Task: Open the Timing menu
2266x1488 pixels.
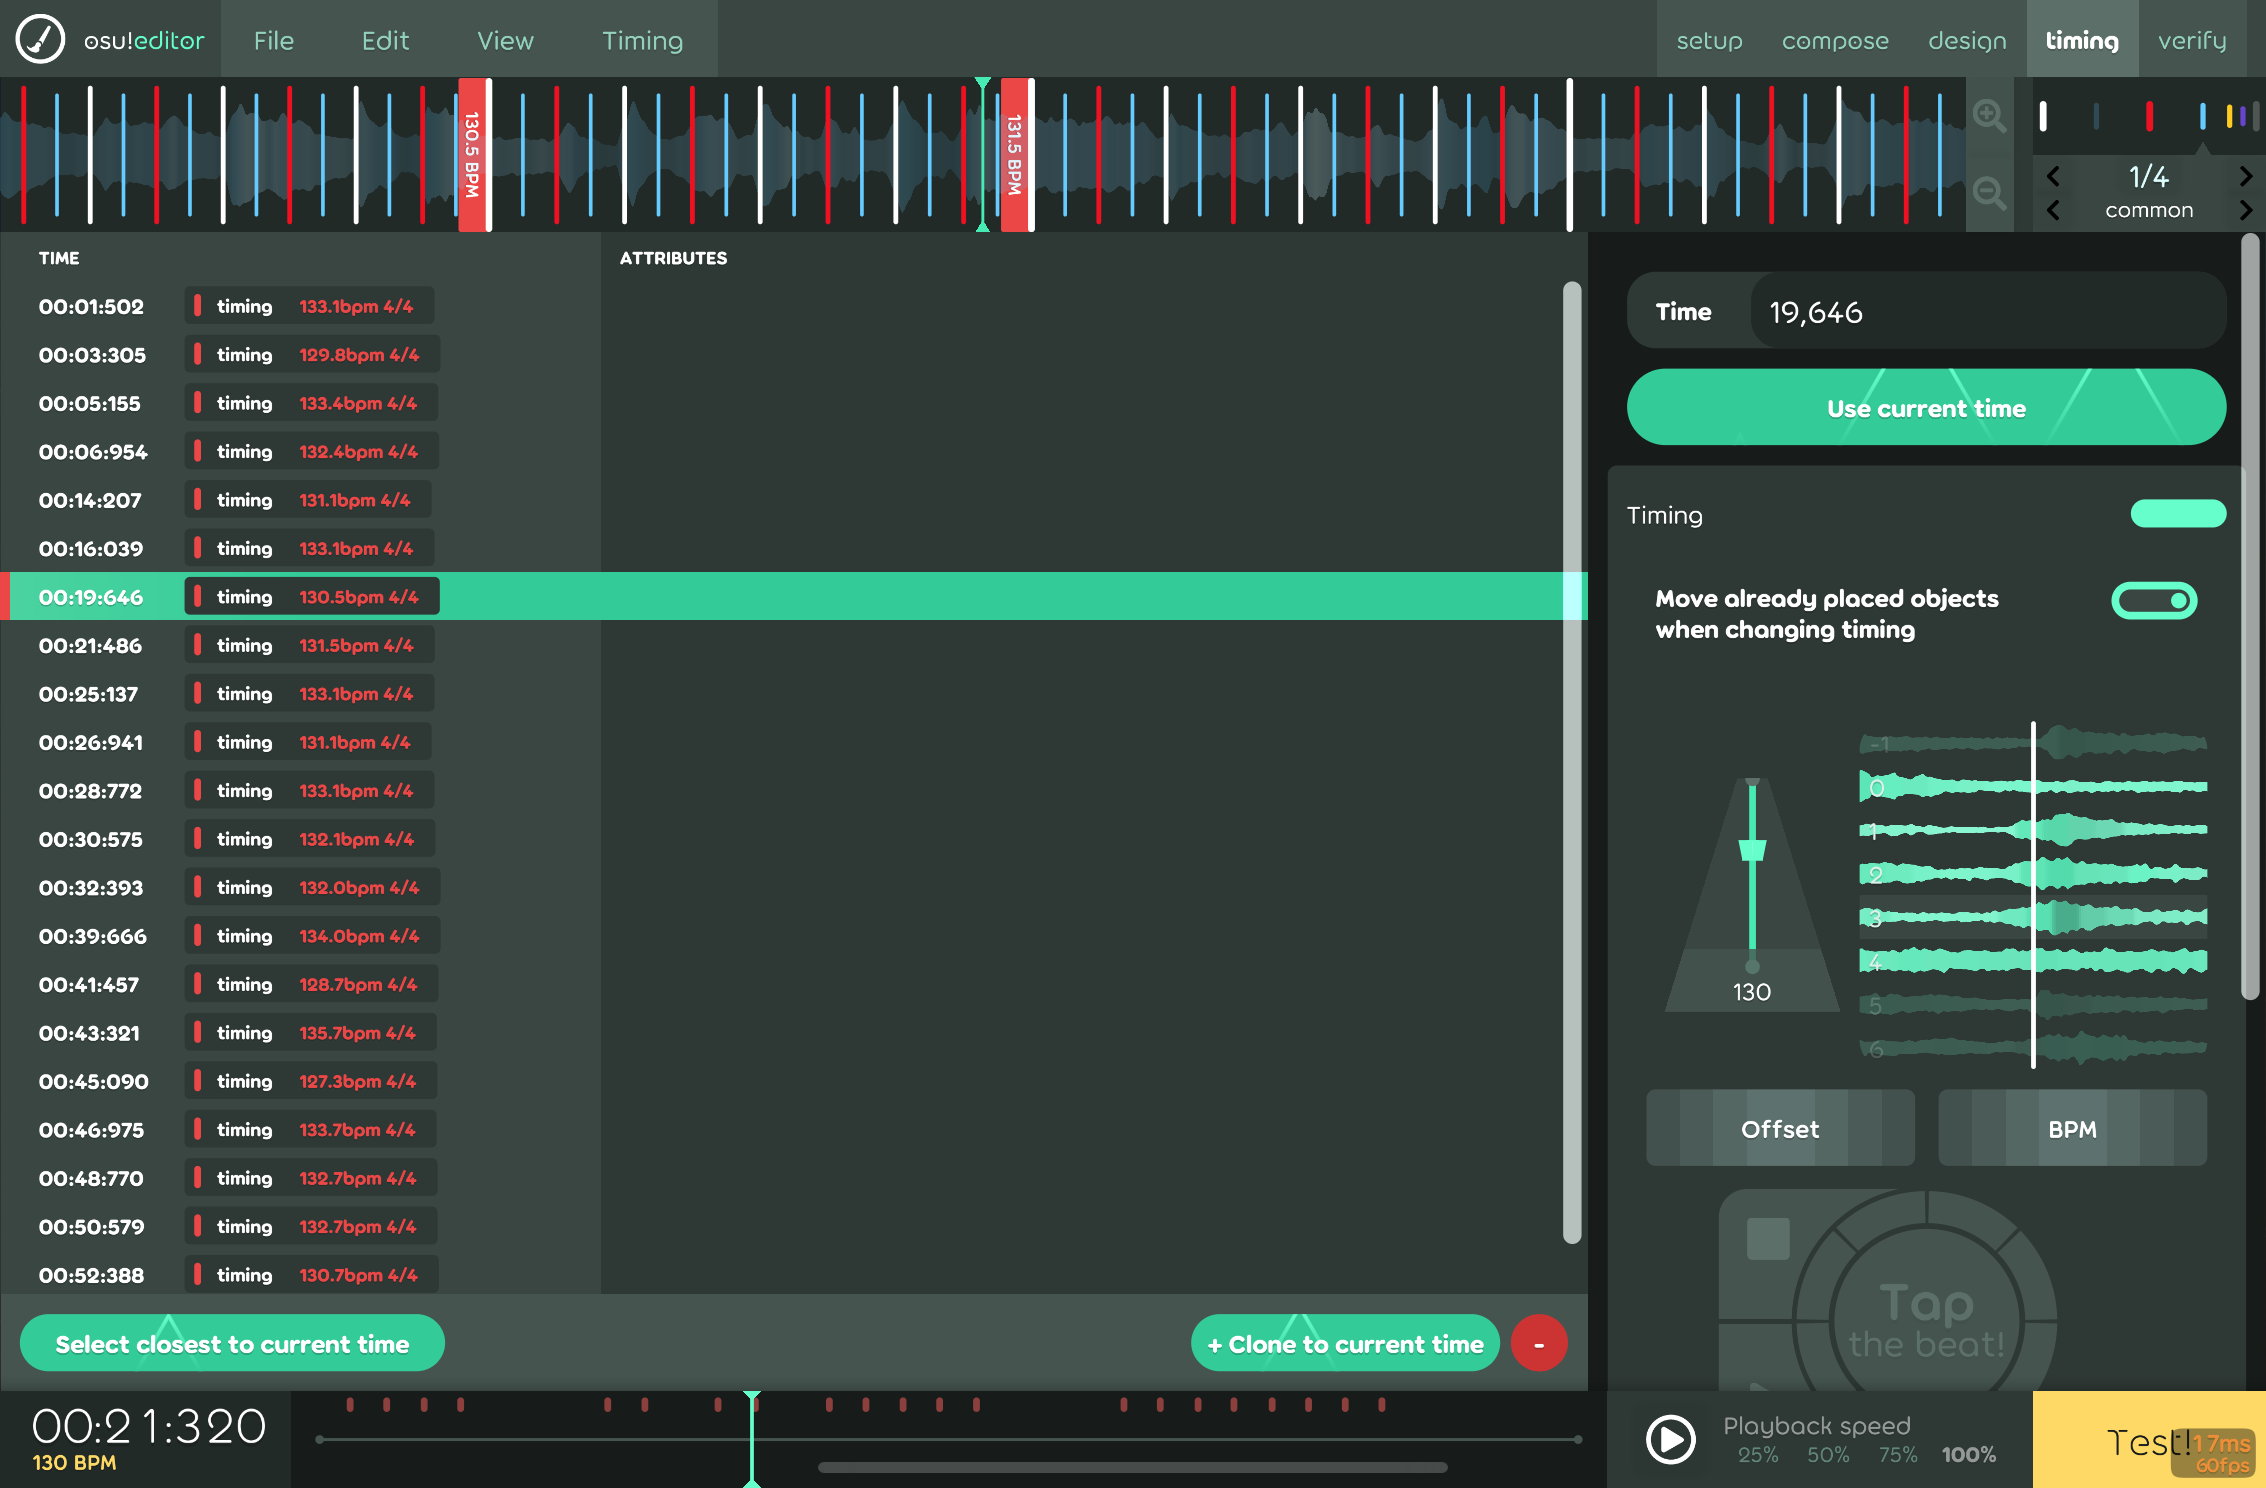Action: [642, 40]
